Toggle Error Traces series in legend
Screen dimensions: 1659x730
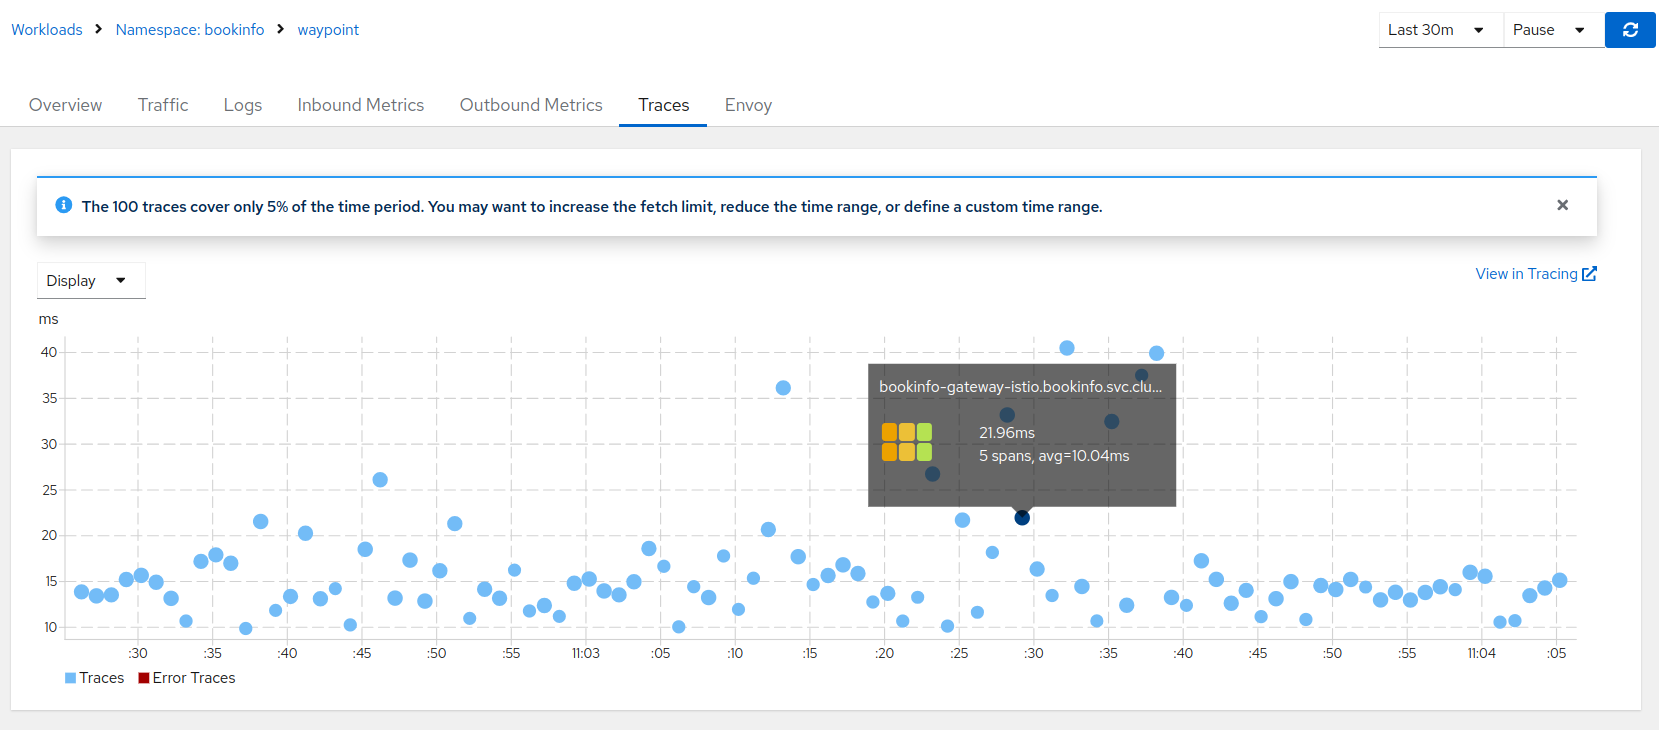pyautogui.click(x=187, y=678)
